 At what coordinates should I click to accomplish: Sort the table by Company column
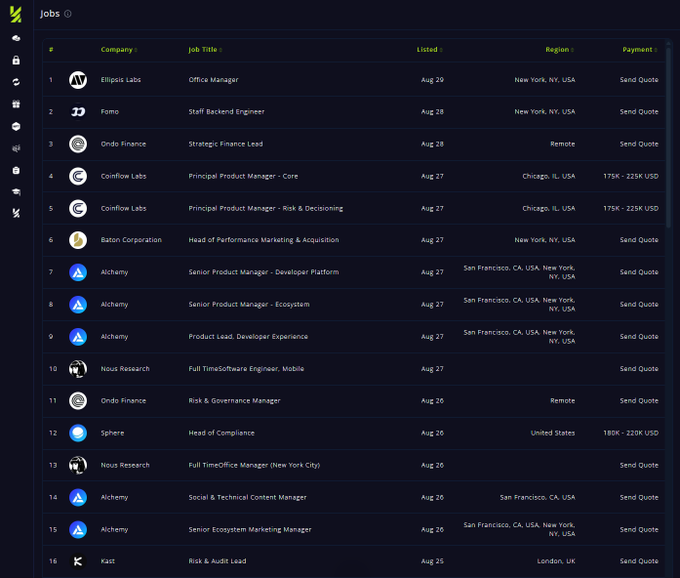[x=119, y=49]
